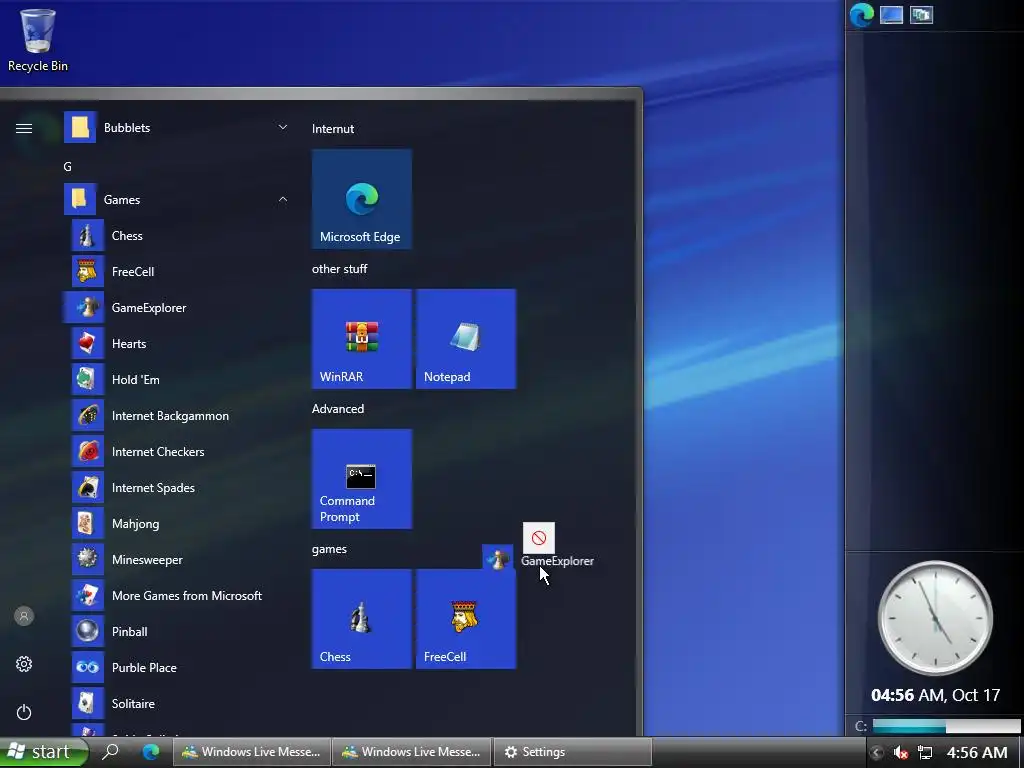Click the games group heading
1024x768 pixels.
(x=329, y=549)
